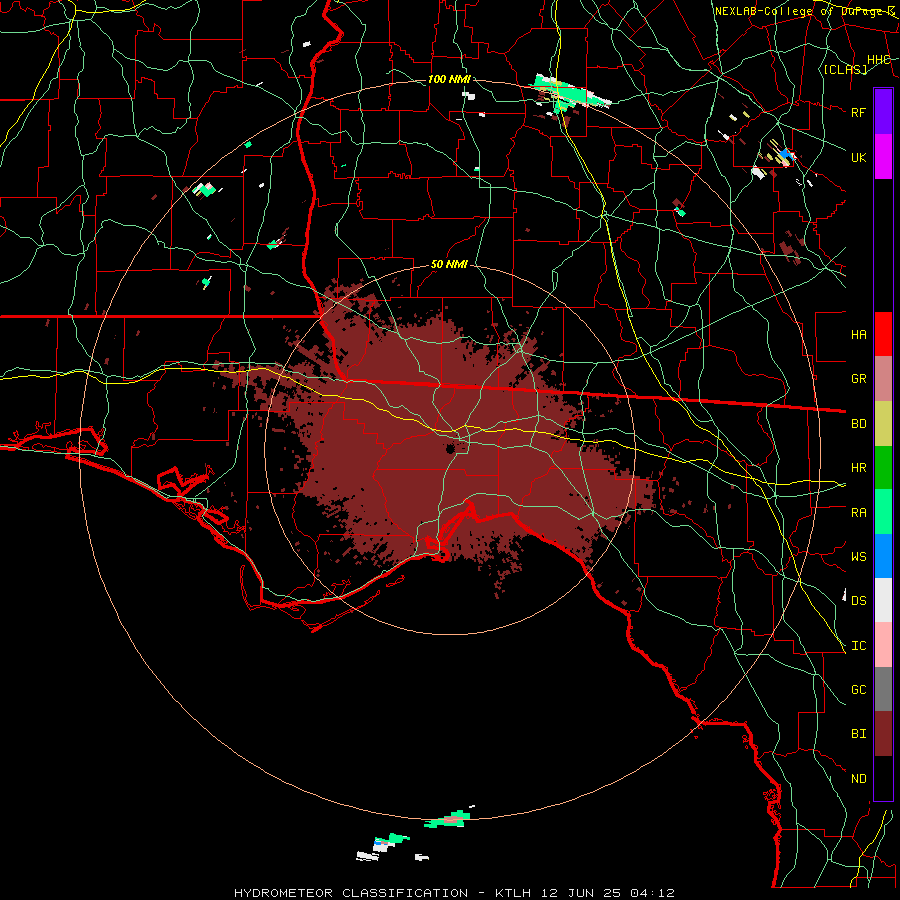This screenshot has height=900, width=900.
Task: Click the HA red legend swatch
Action: click(883, 334)
